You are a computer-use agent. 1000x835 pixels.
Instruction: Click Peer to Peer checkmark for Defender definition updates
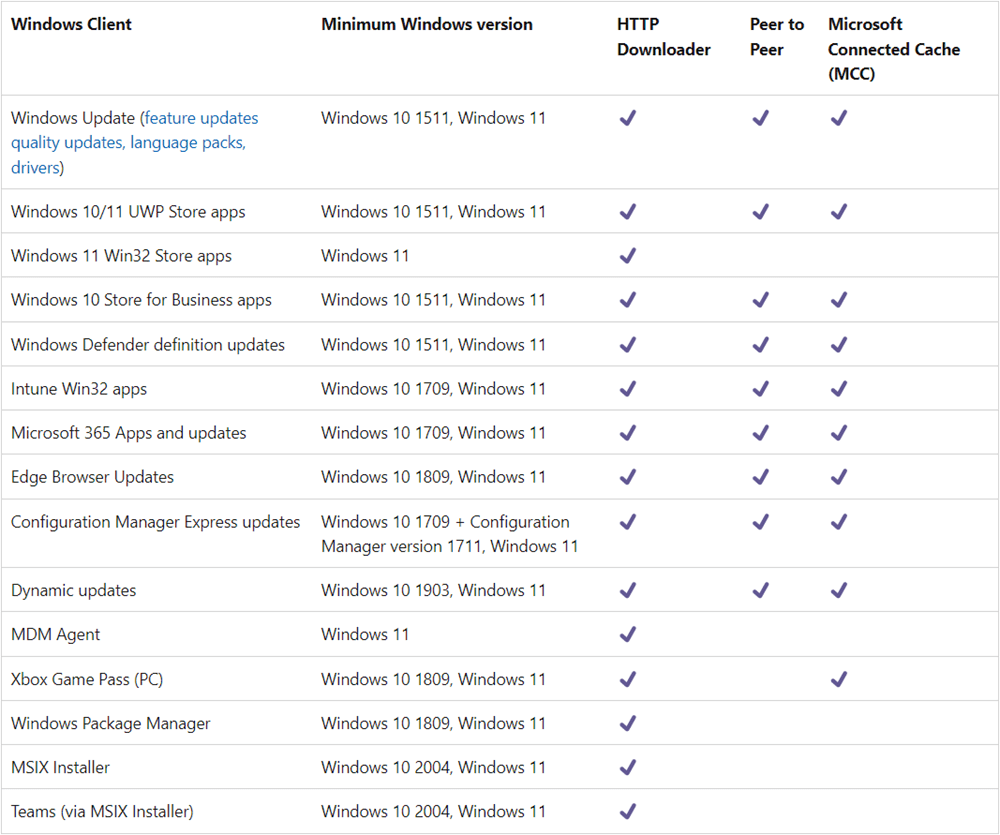[x=761, y=345]
